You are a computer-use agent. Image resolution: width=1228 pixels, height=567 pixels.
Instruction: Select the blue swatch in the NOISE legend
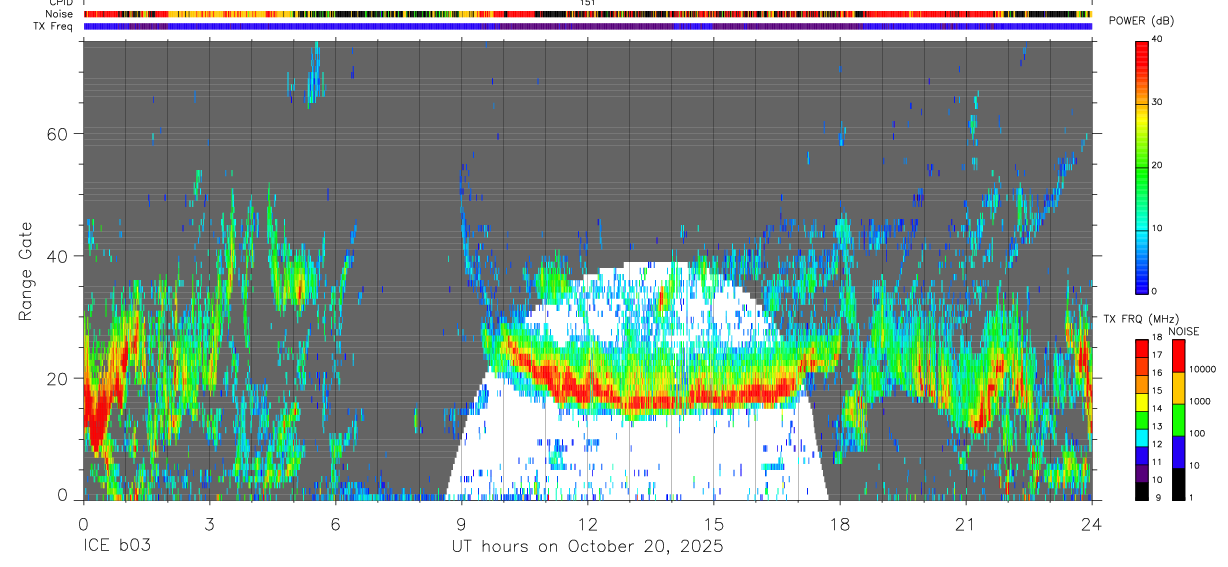coord(1178,452)
